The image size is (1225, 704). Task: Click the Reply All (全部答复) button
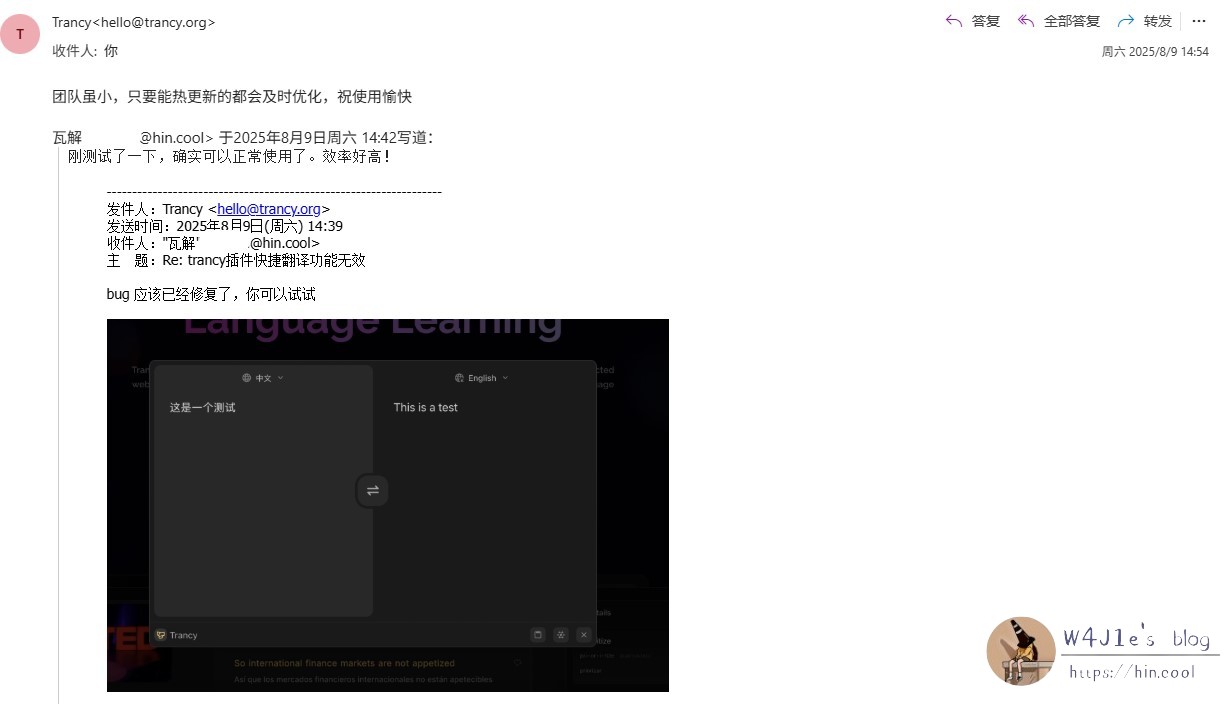point(1058,21)
